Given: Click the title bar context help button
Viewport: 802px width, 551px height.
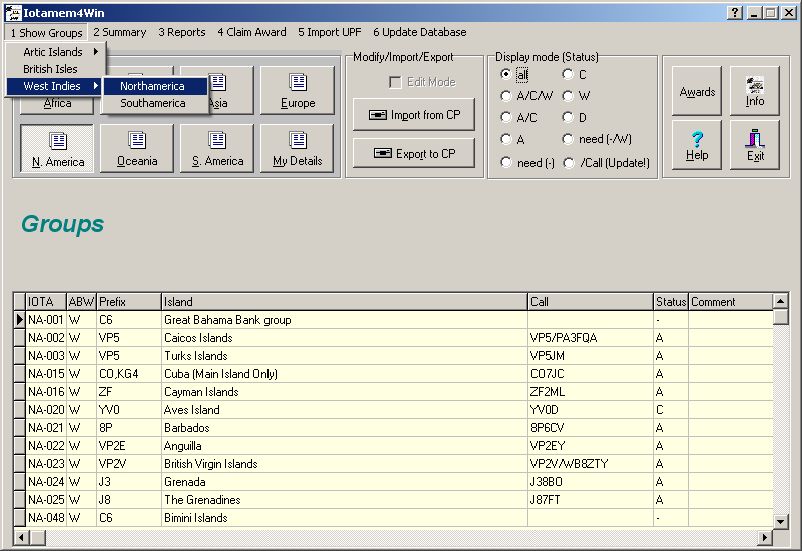Looking at the screenshot, I should [734, 13].
